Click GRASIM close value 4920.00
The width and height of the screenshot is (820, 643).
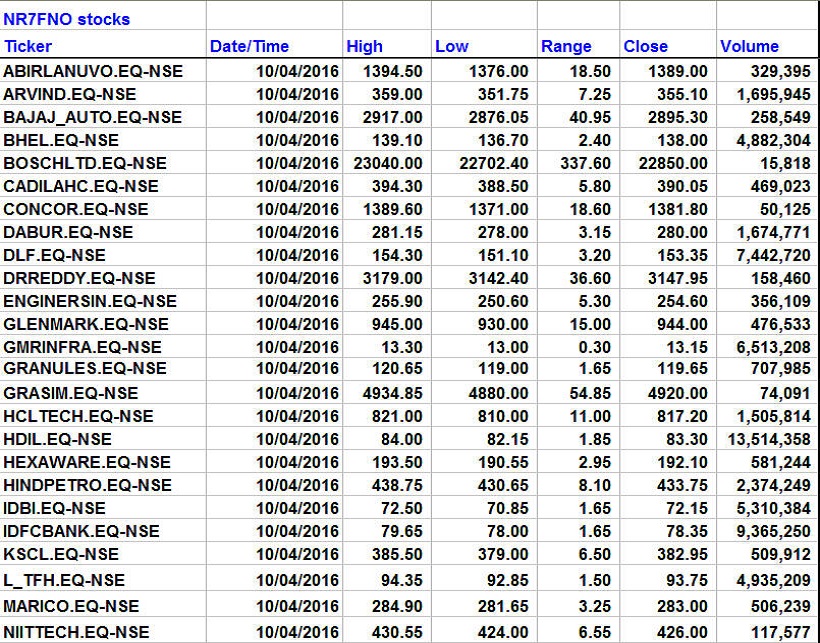pos(678,393)
